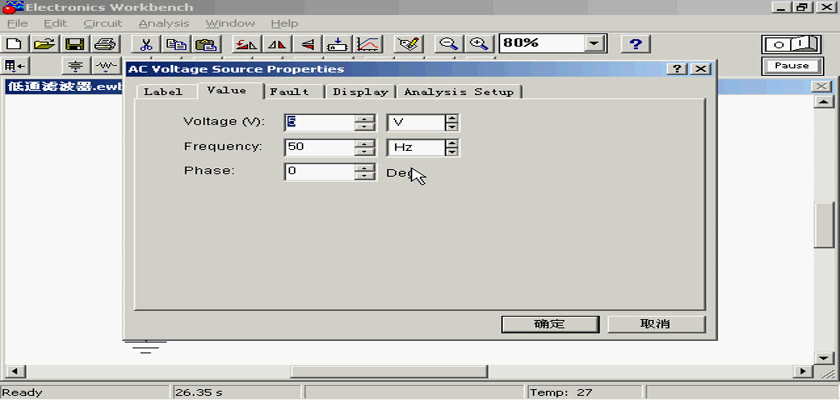840x400 pixels.
Task: Increase Phase value with up arrow
Action: pos(365,168)
